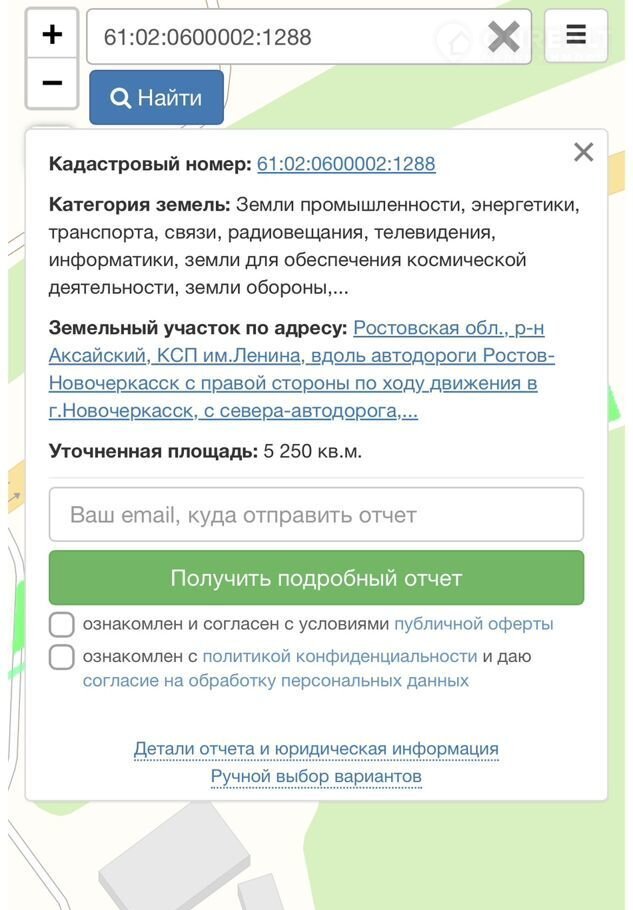Close the parcel info popup
The width and height of the screenshot is (633, 910).
point(583,152)
